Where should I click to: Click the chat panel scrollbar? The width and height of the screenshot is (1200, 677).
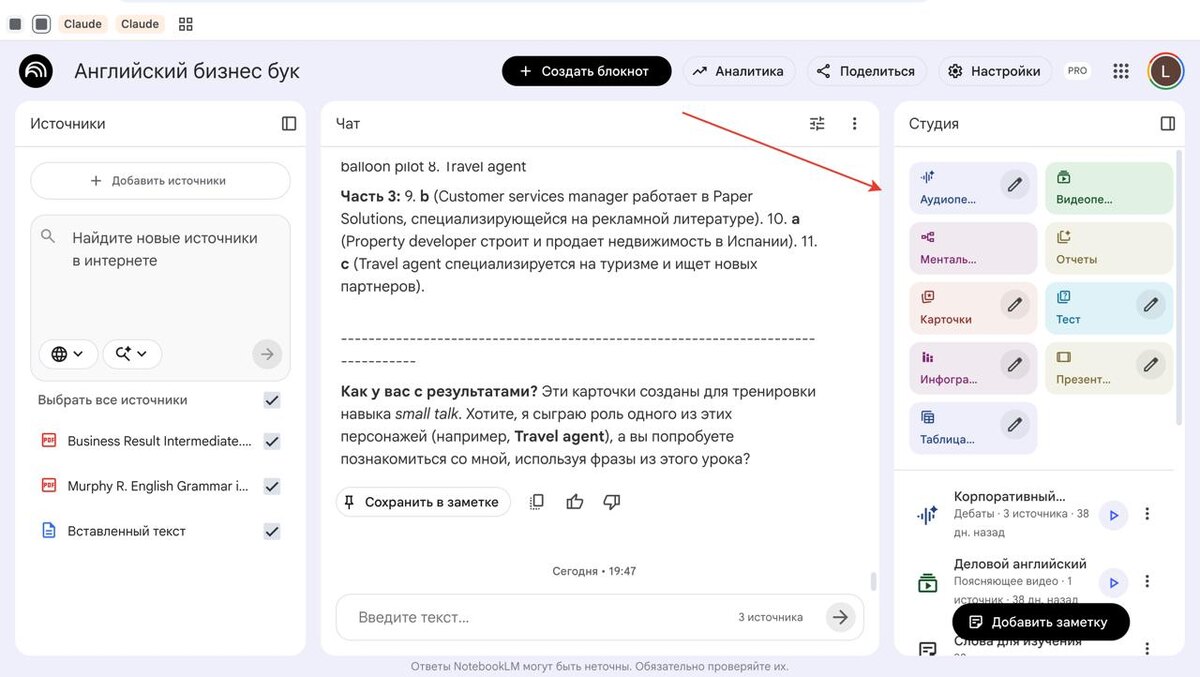pyautogui.click(x=873, y=581)
